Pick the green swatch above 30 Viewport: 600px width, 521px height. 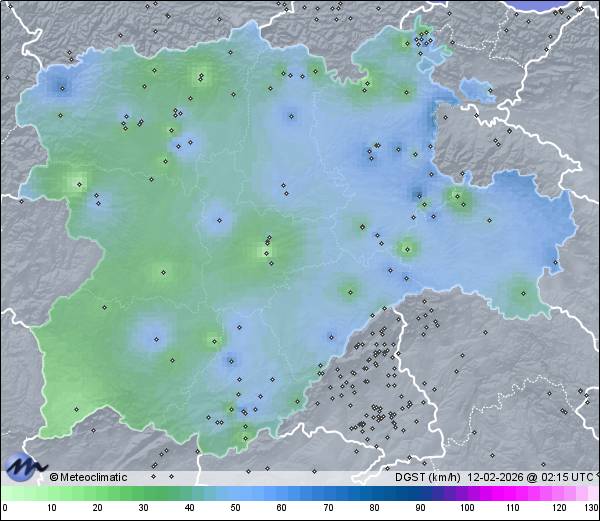[x=143, y=493]
